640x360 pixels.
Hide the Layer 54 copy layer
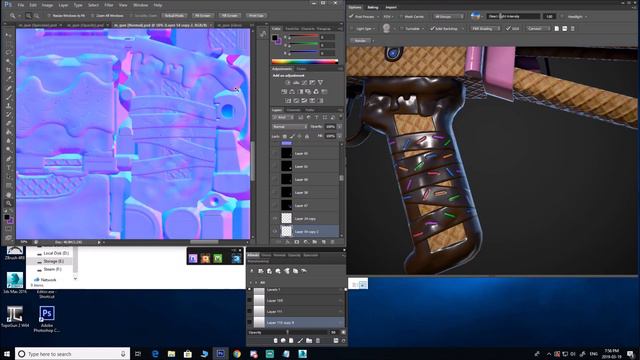[x=275, y=219]
